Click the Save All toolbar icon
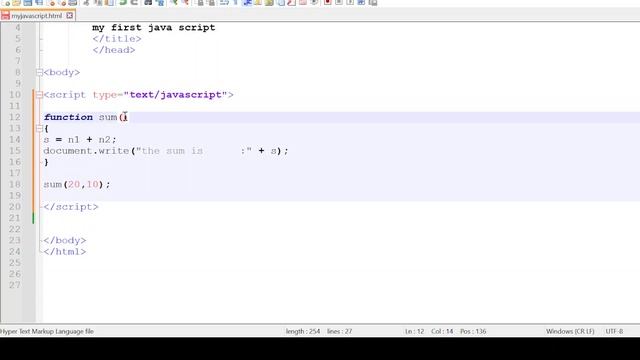The height and width of the screenshot is (360, 640). coord(39,2)
